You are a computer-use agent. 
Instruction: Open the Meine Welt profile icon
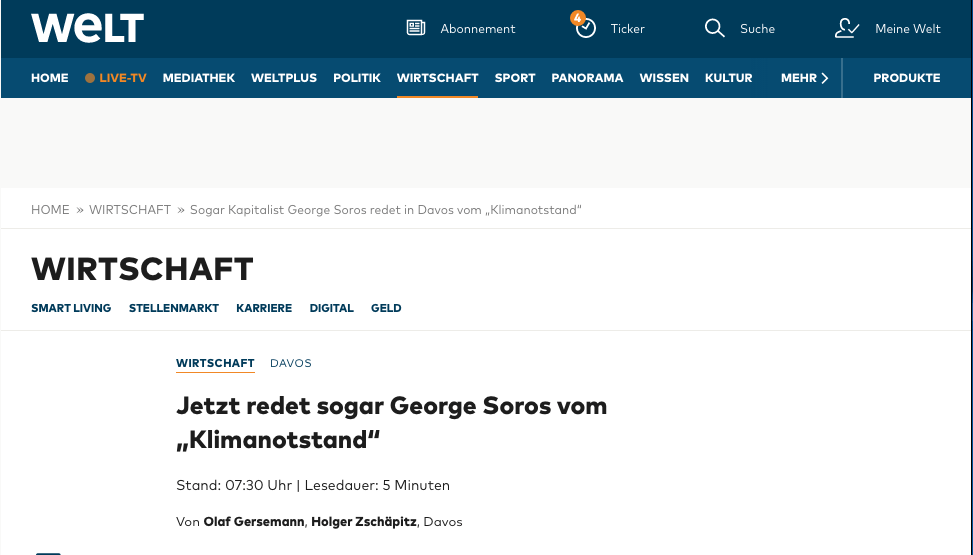pyautogui.click(x=847, y=28)
